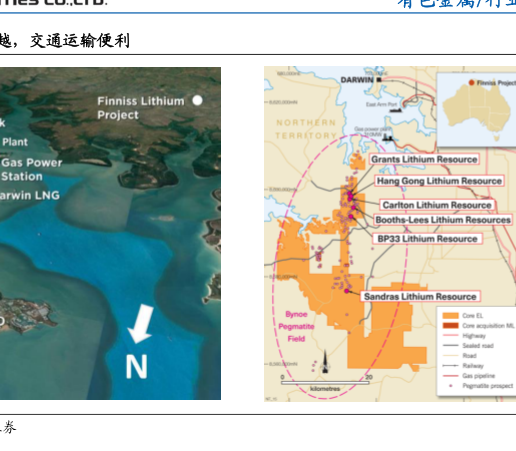This screenshot has width=516, height=451.
Task: Click the "Finniss Lithium Project" label on satellite image
Action: click(x=141, y=108)
